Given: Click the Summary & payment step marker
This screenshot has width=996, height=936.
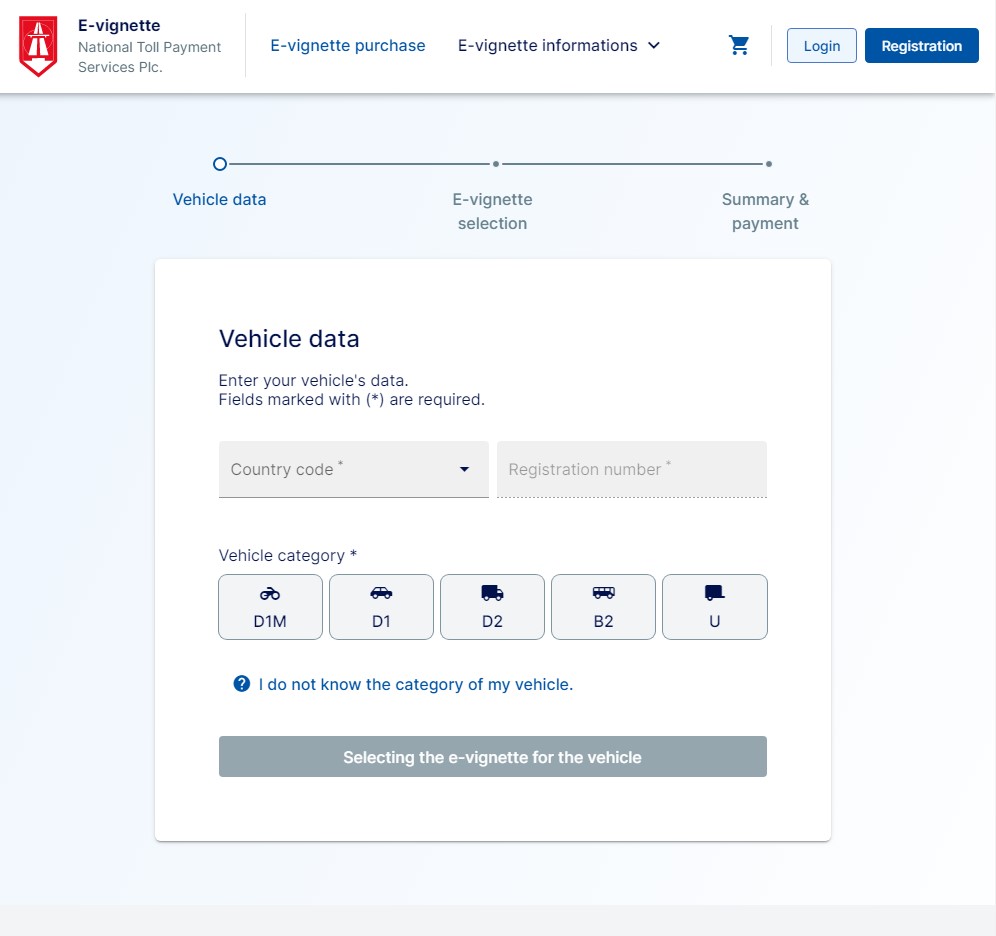Looking at the screenshot, I should click(768, 164).
